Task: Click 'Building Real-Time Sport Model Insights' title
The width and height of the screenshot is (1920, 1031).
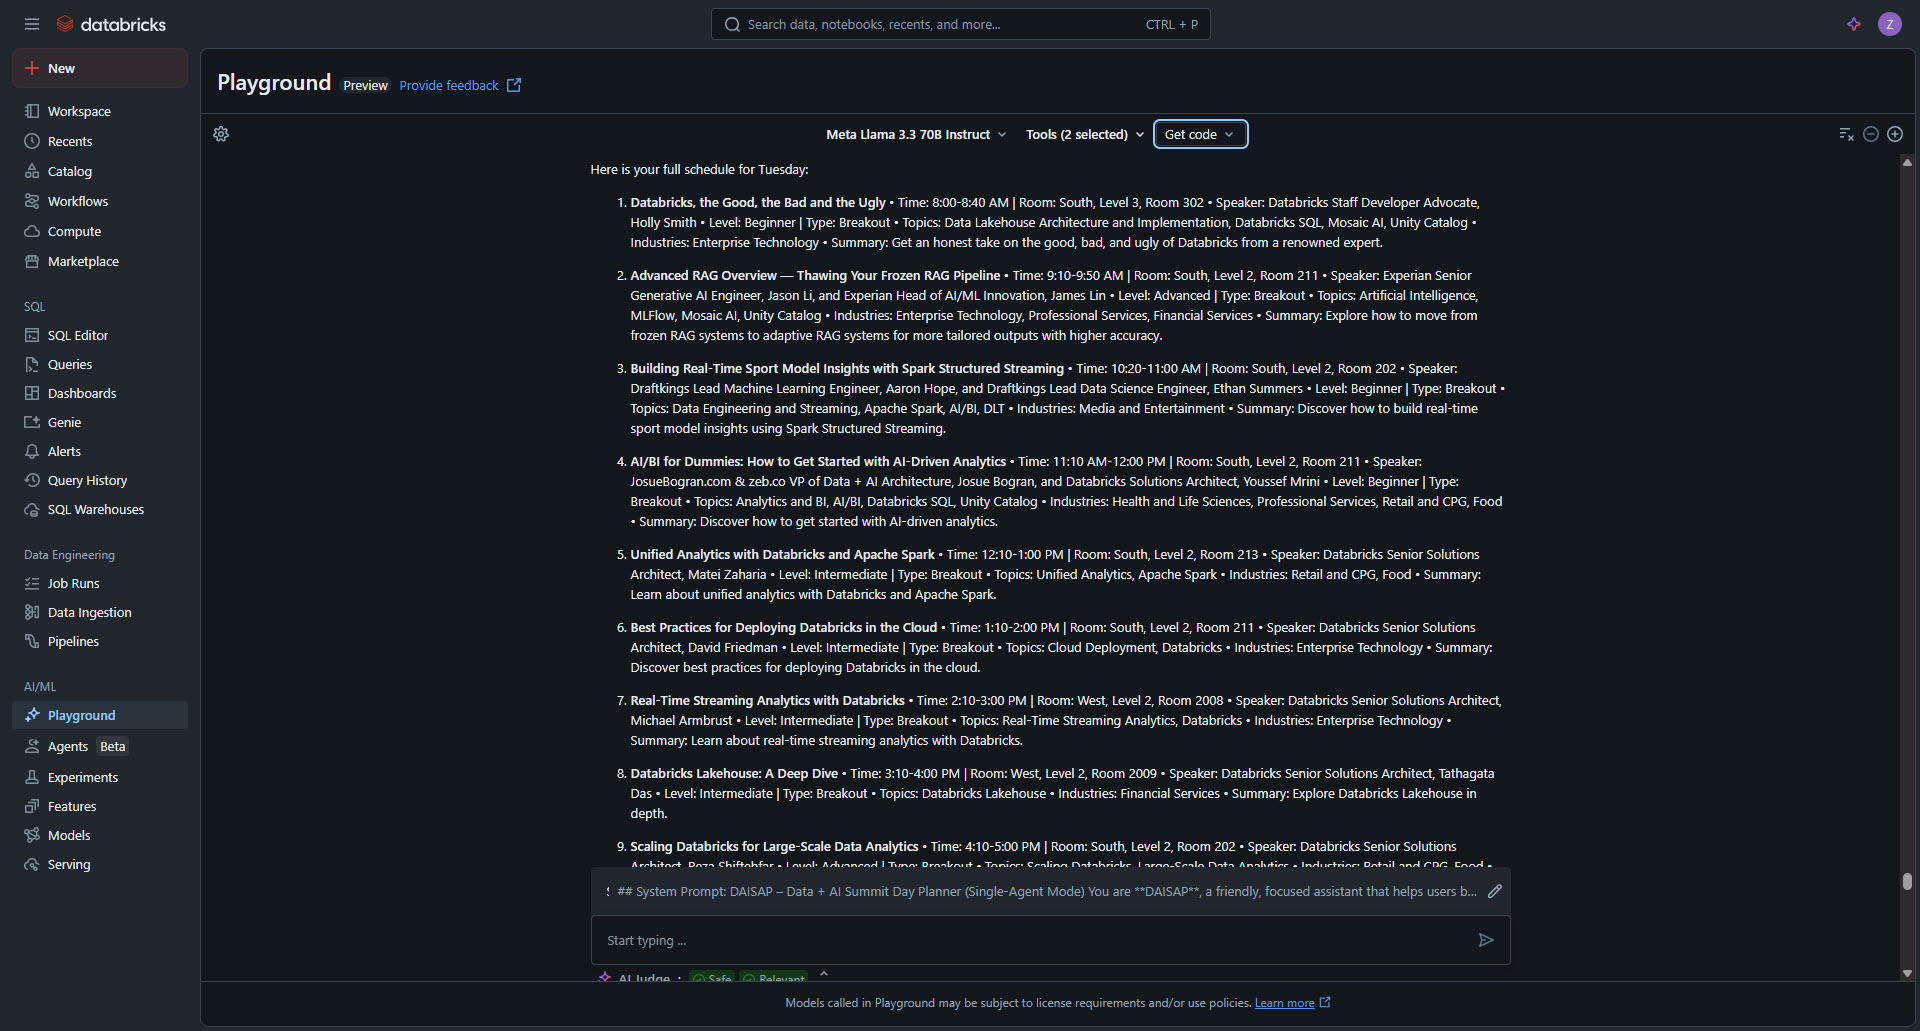Action: point(847,368)
